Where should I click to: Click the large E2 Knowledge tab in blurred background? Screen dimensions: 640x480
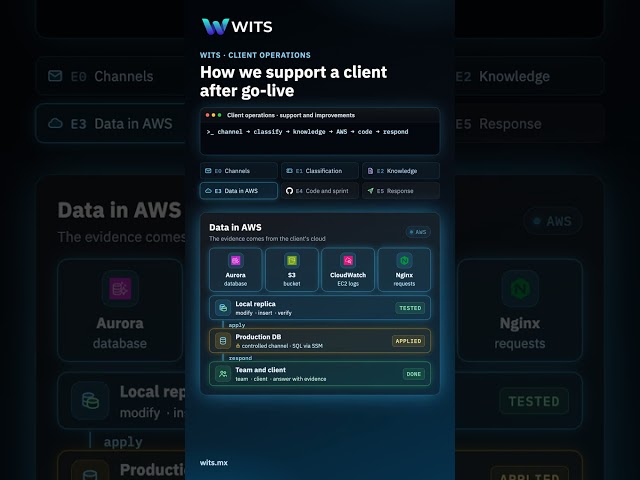click(x=529, y=76)
